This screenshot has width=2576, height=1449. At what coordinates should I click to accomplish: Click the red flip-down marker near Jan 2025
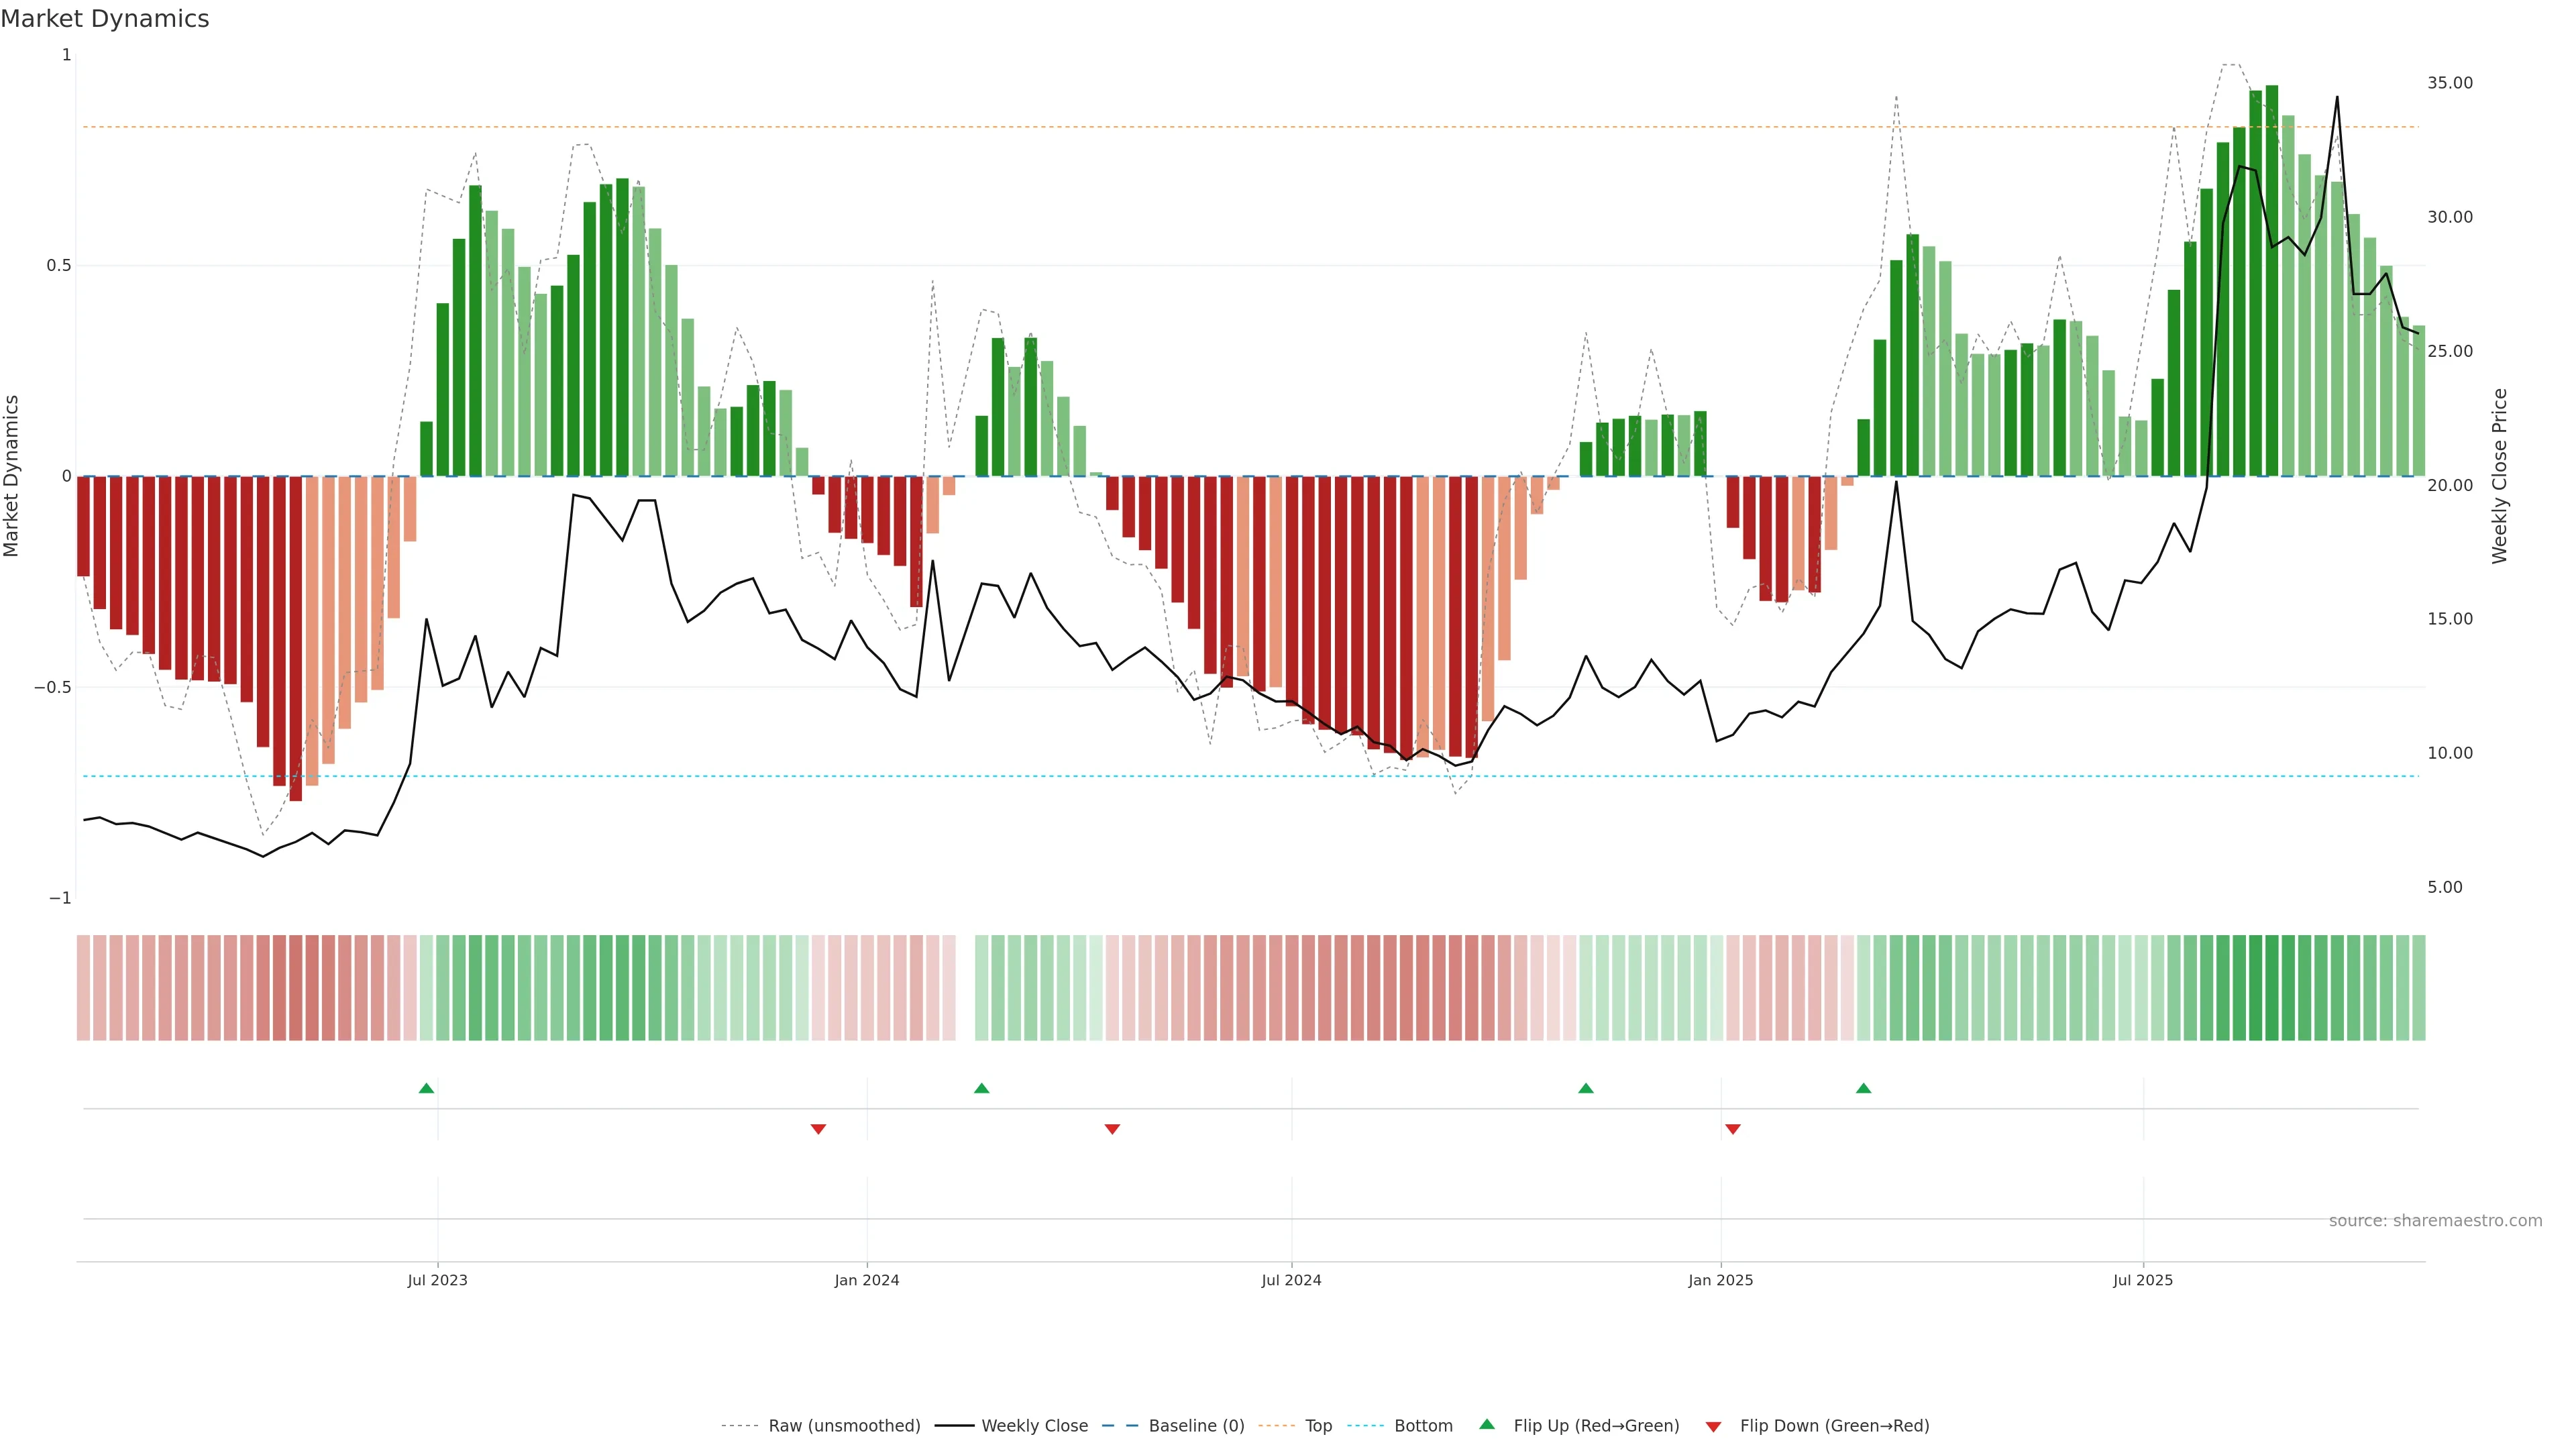pos(1733,1129)
